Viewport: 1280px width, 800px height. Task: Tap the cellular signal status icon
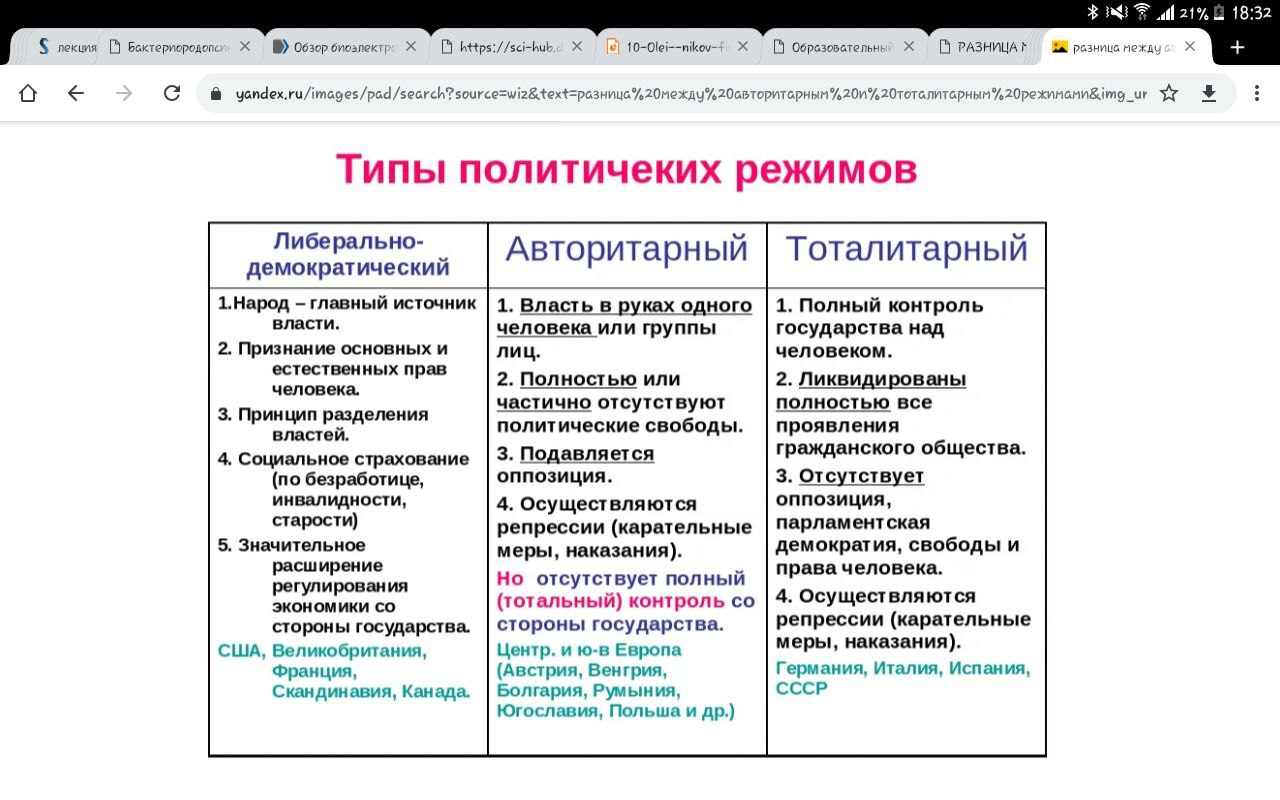click(1166, 13)
